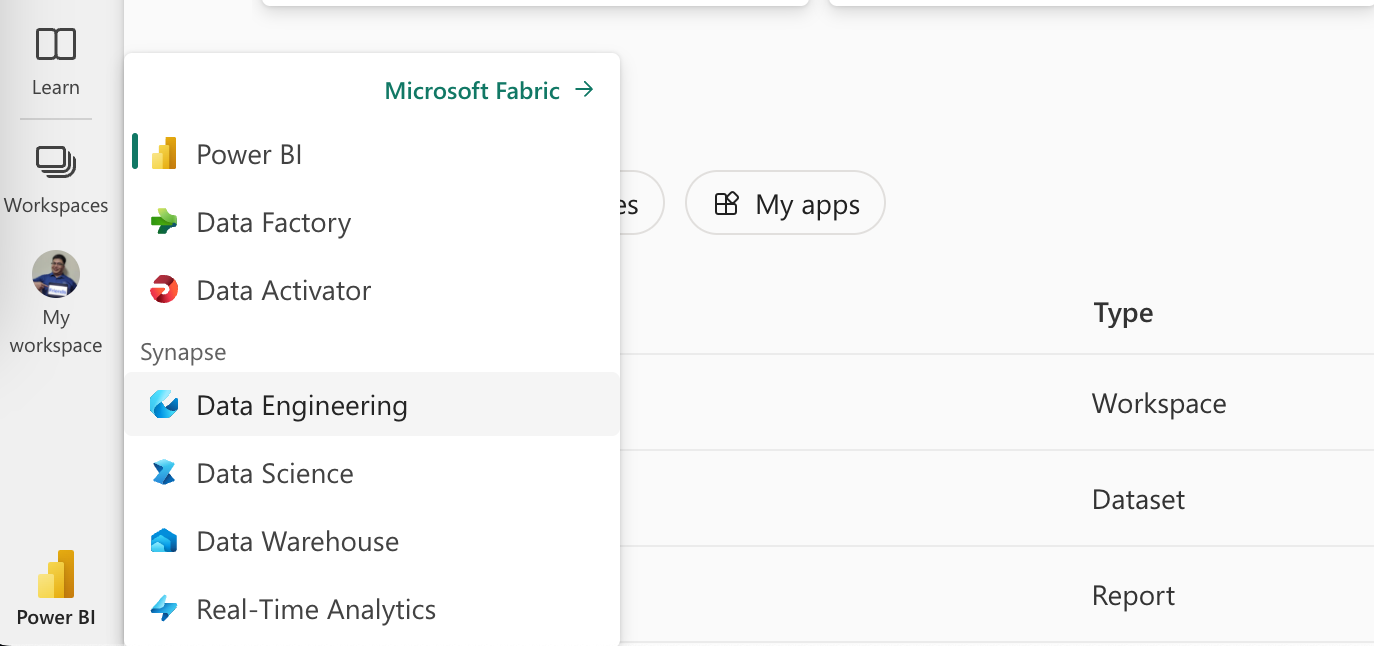Viewport: 1374px width, 646px height.
Task: Click the Power BI experience switcher icon
Action: click(x=56, y=574)
